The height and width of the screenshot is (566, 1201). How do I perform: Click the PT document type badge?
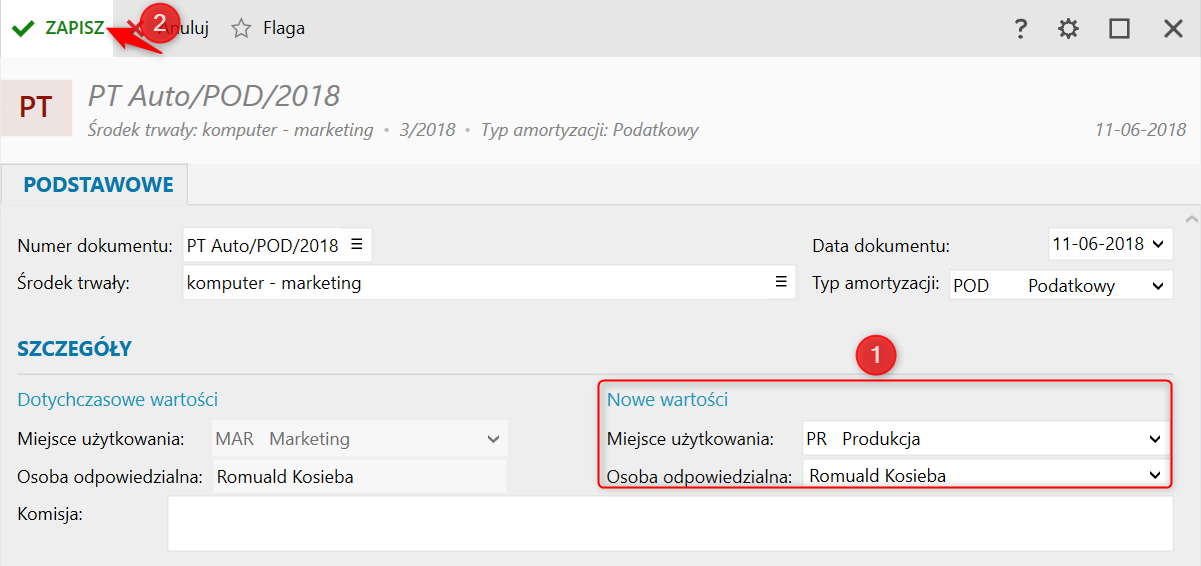click(x=36, y=107)
